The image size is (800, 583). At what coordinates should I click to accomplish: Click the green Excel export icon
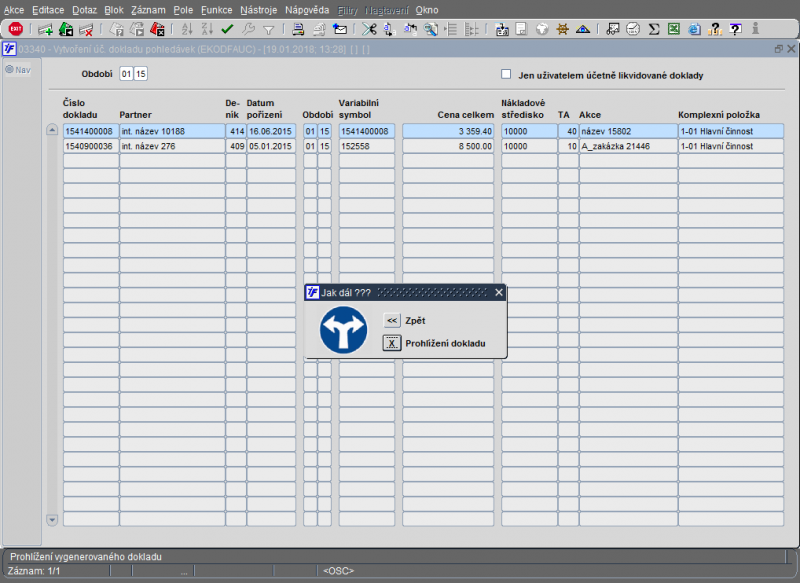pos(673,29)
